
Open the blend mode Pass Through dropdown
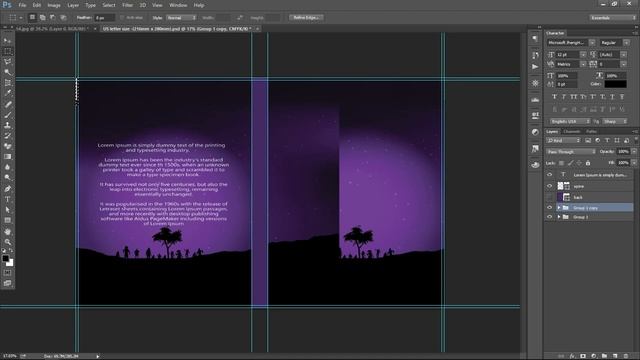(571, 151)
